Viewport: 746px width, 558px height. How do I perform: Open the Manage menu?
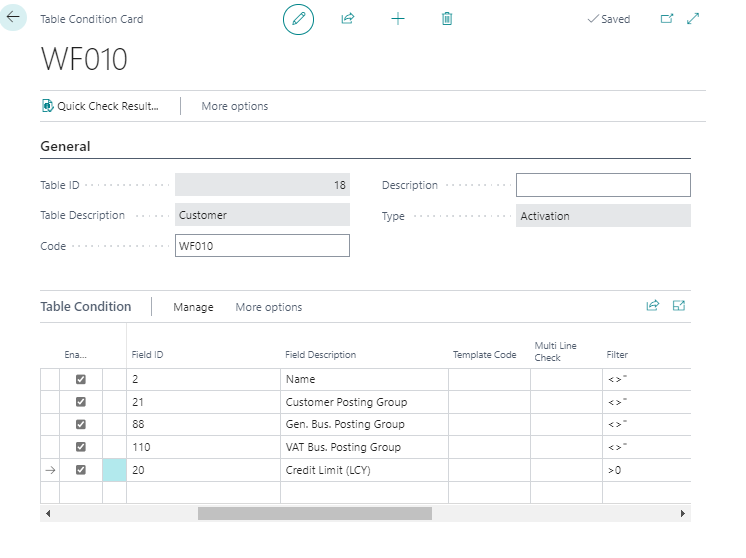[x=193, y=307]
